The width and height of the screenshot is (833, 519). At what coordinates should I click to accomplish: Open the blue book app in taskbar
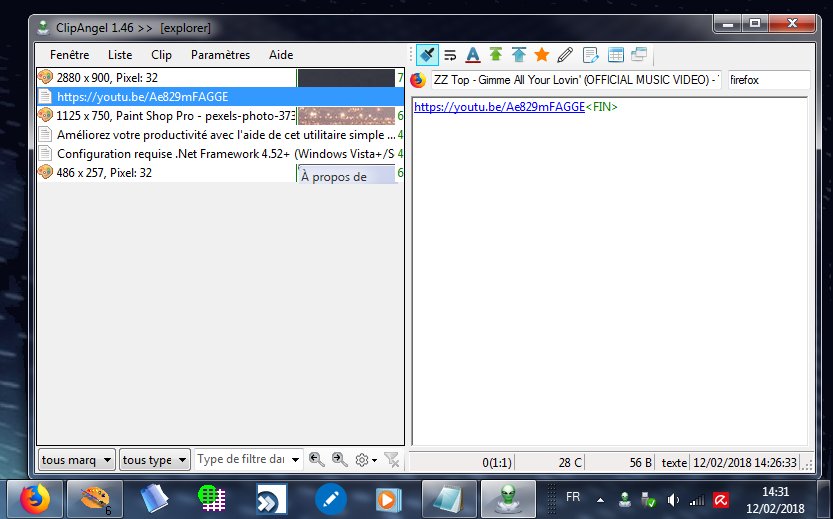point(155,499)
